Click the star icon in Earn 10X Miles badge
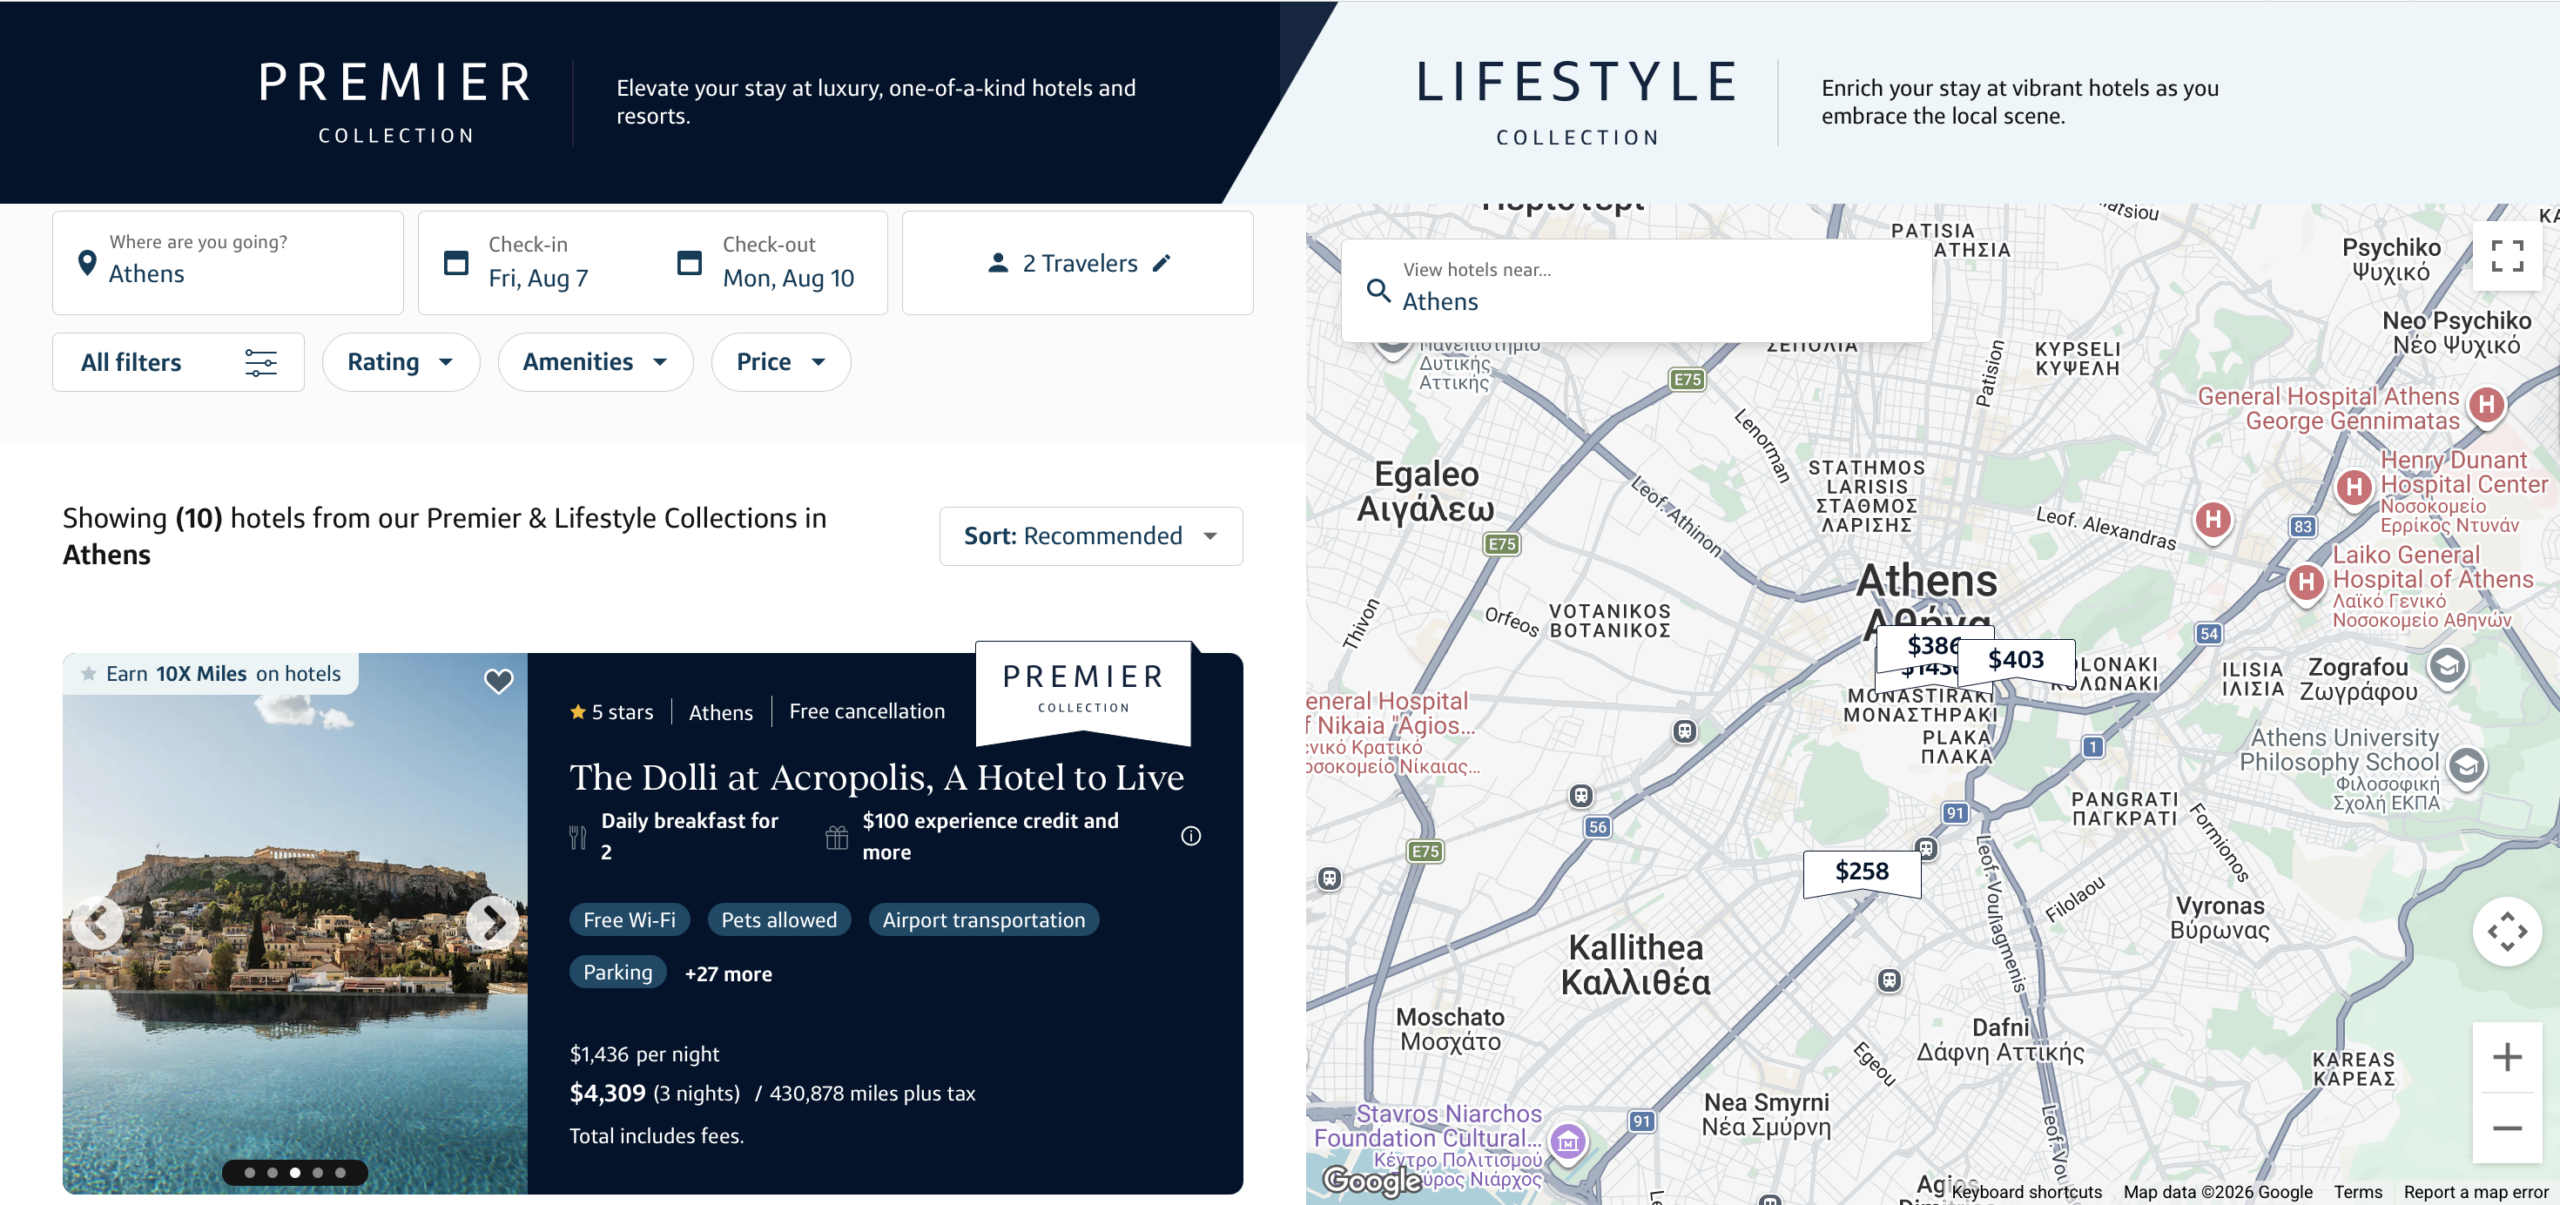 click(x=88, y=673)
